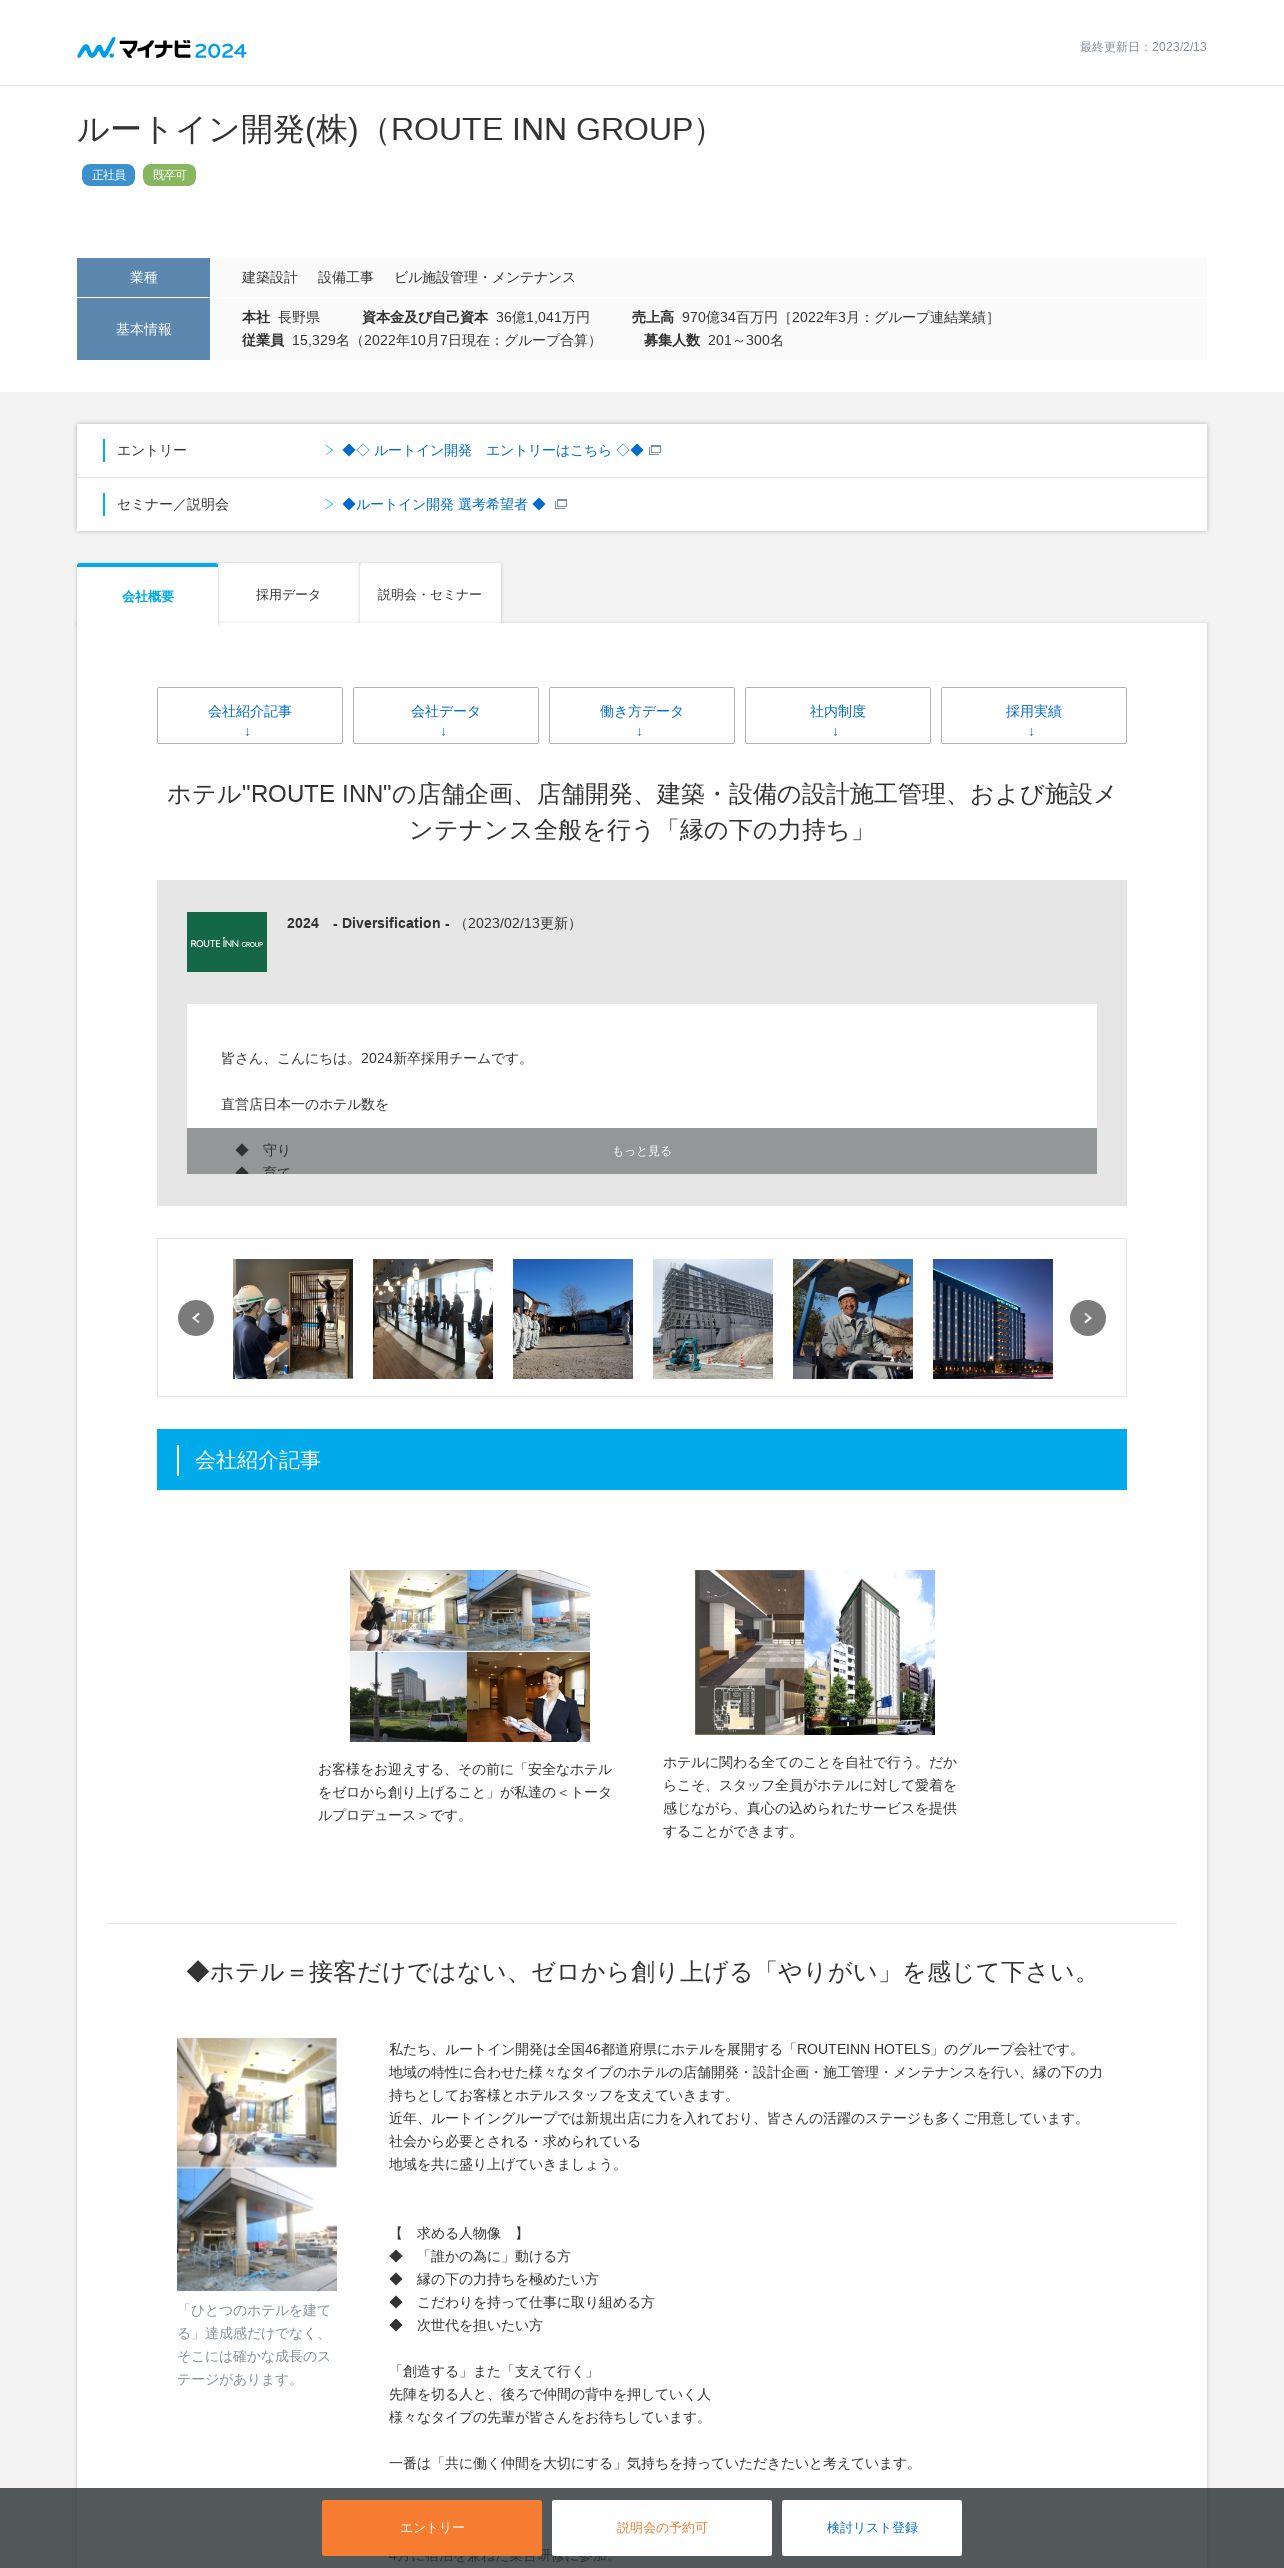View the lobby group meeting thumbnail
Screen dimensions: 1284x2568
coord(433,1319)
